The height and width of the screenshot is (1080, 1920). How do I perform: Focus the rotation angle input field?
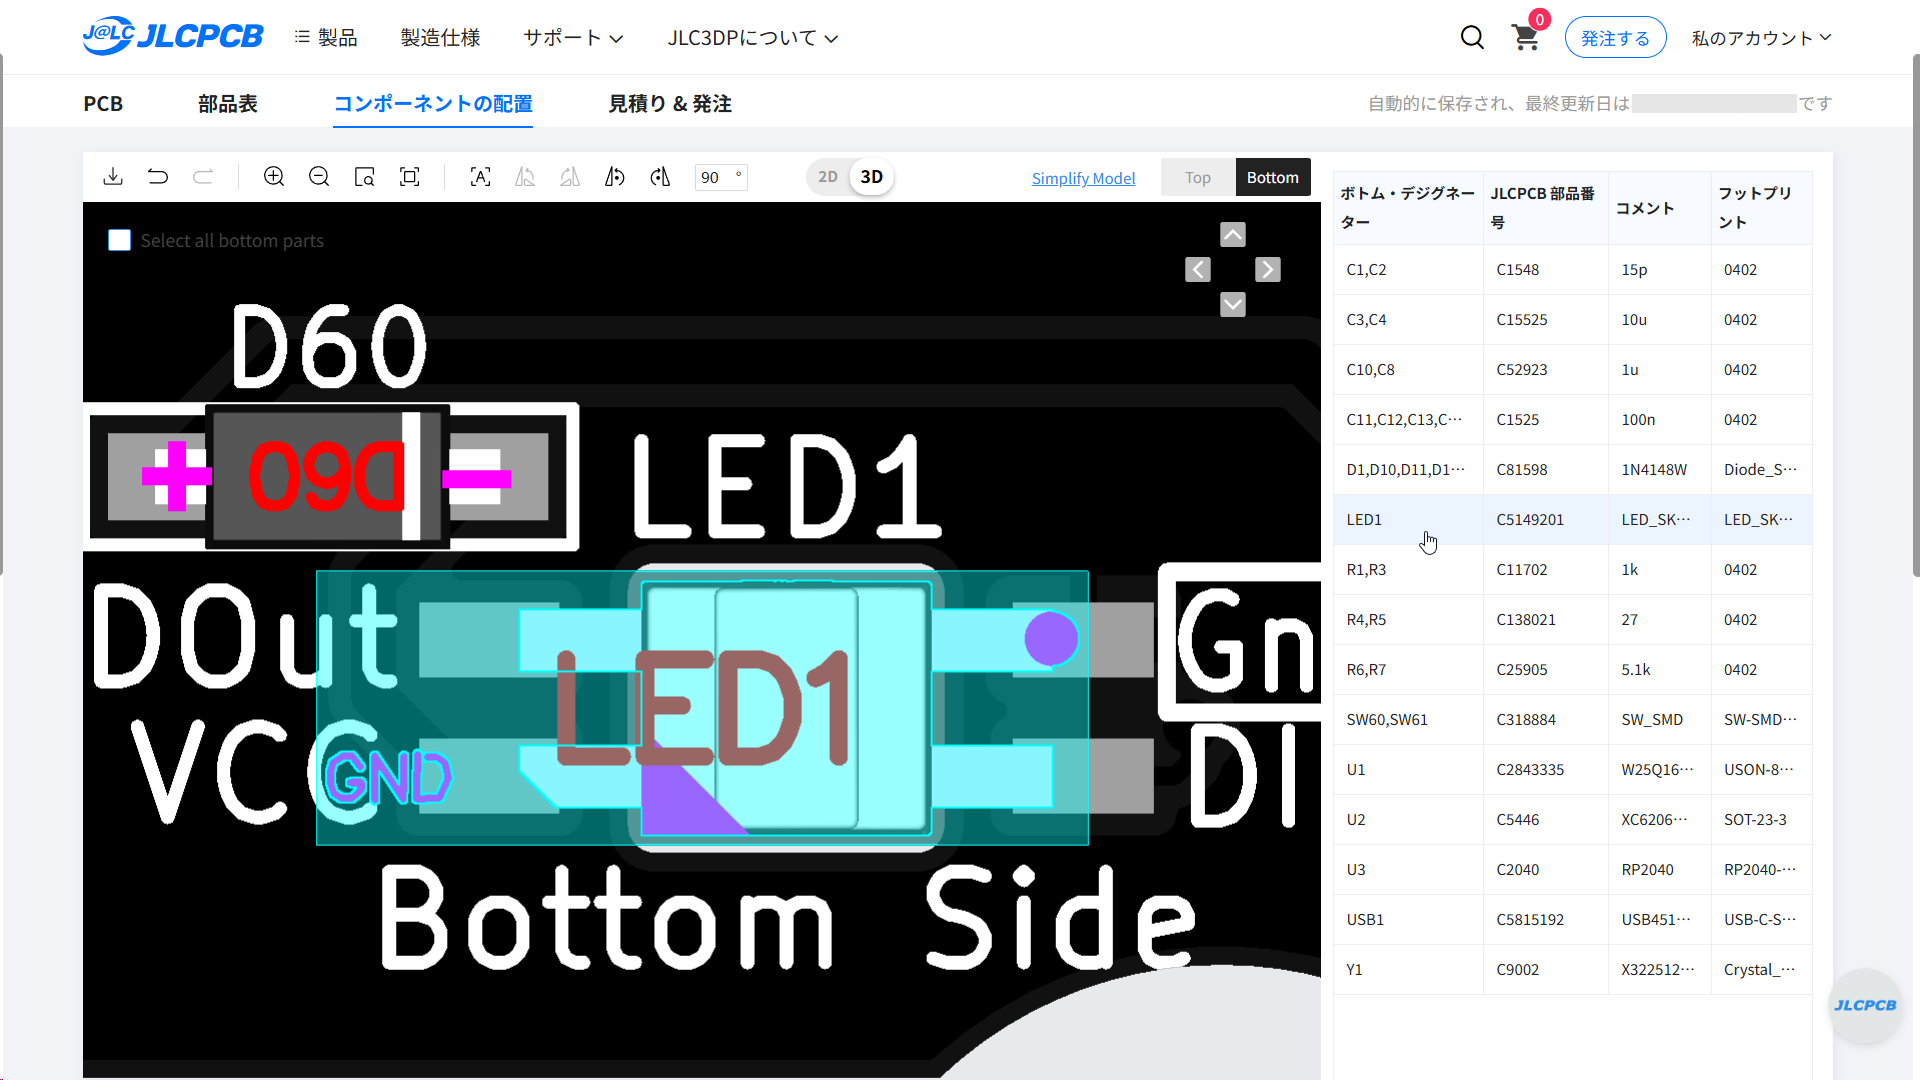tap(721, 177)
